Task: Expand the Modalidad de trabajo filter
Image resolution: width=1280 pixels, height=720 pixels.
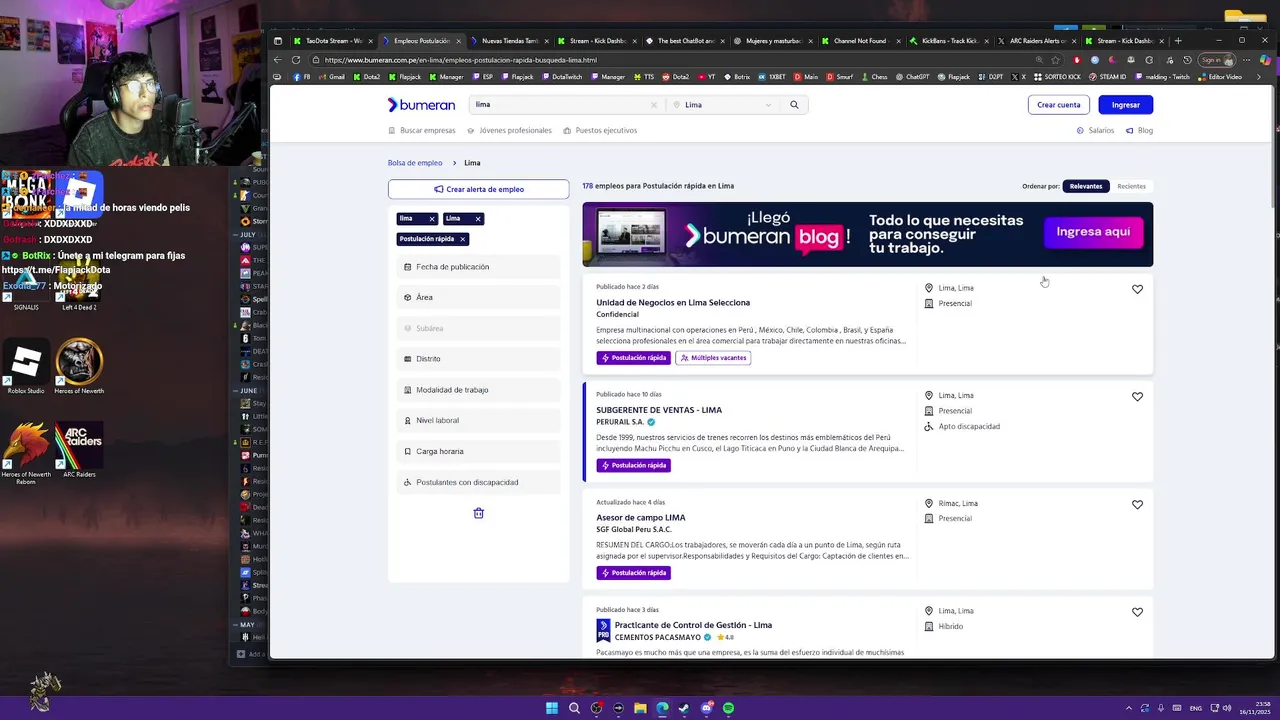Action: (478, 390)
